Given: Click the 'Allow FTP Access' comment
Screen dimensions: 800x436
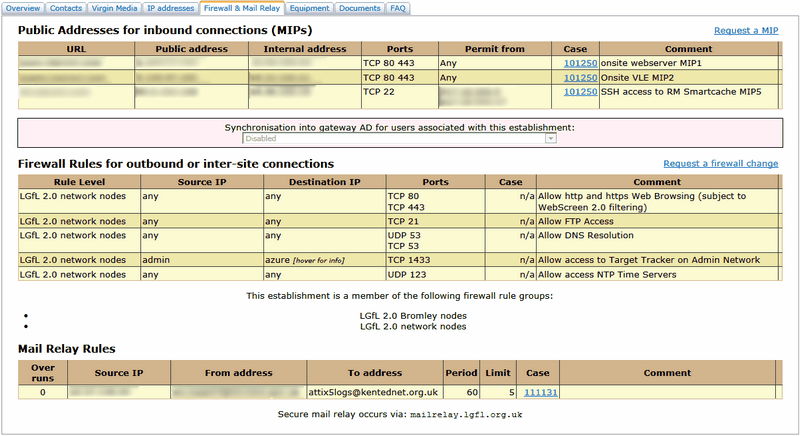Looking at the screenshot, I should [x=576, y=221].
